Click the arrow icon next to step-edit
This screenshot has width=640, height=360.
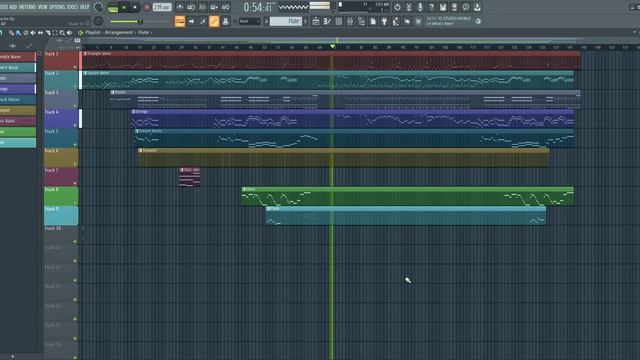tap(191, 21)
